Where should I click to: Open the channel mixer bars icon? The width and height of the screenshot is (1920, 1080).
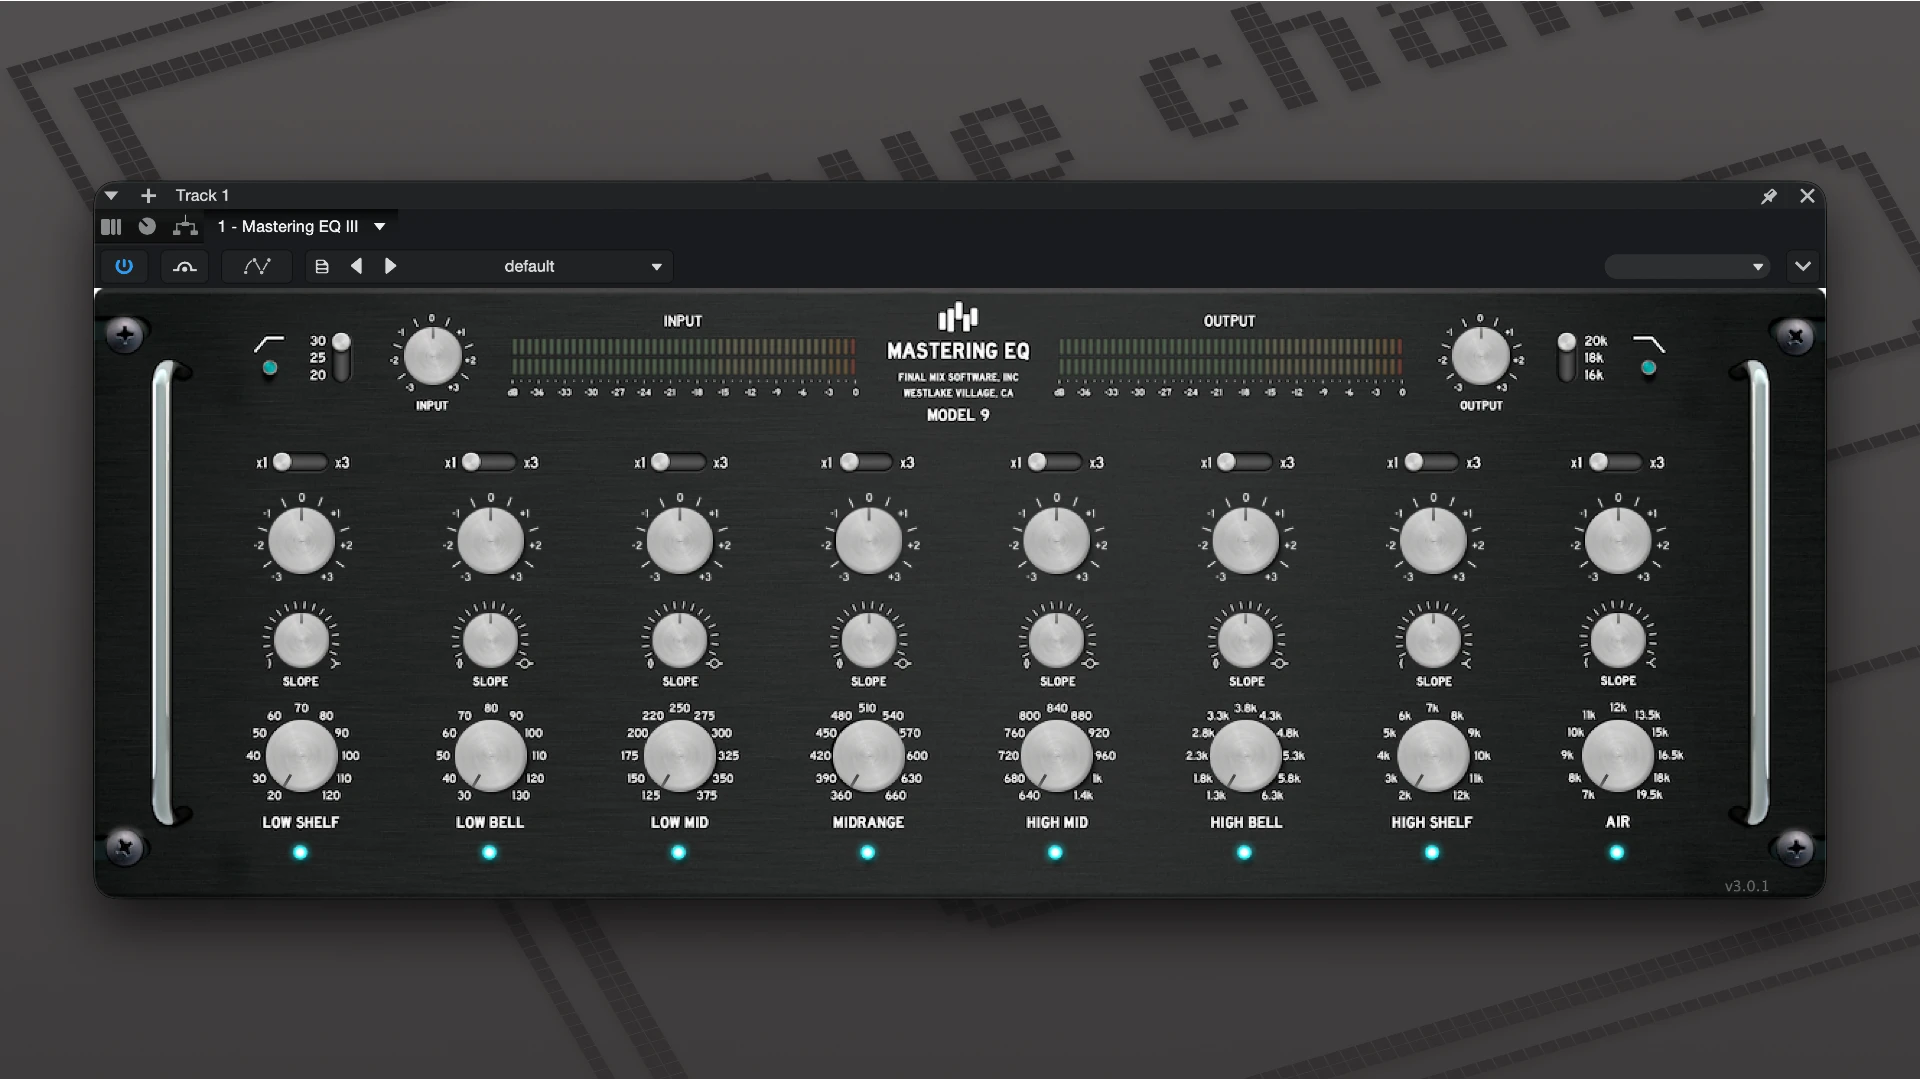111,227
